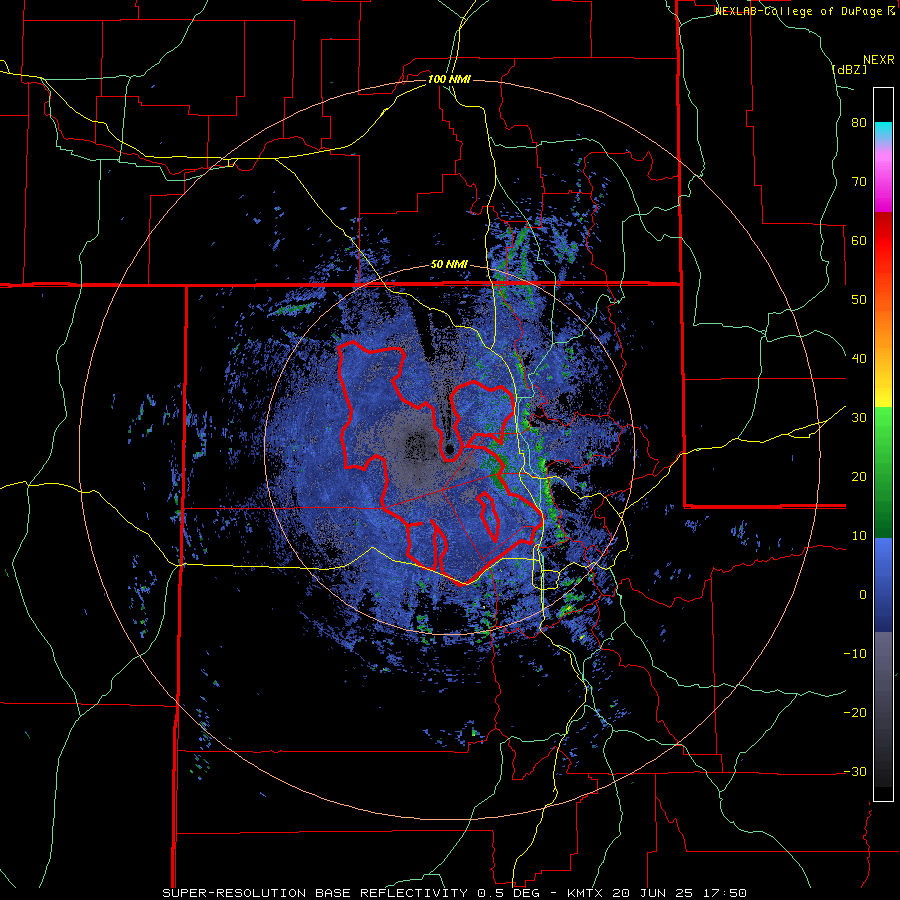Screen dimensions: 900x900
Task: Click the 50 value on the dBZ scale
Action: [859, 300]
